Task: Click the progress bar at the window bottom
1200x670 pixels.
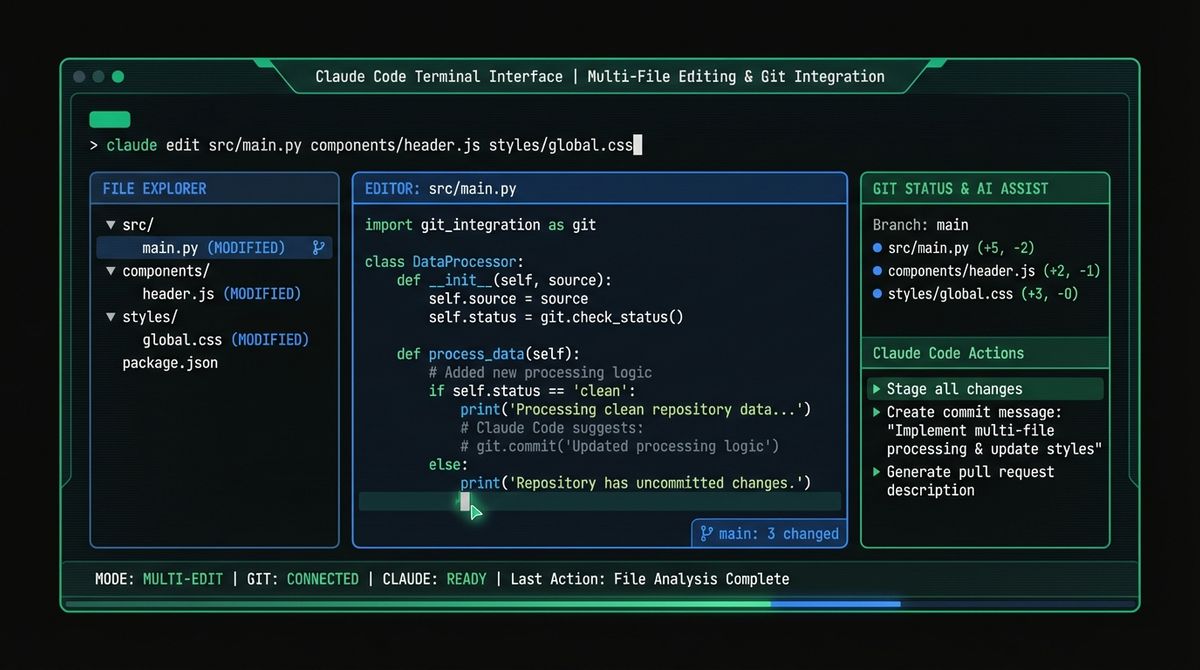Action: pos(600,604)
